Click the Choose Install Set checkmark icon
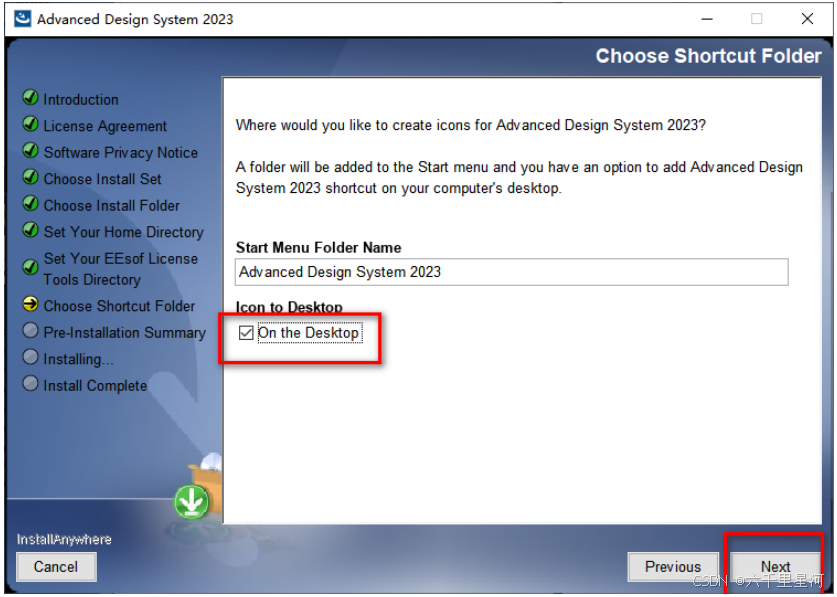The image size is (837, 597). click(31, 178)
